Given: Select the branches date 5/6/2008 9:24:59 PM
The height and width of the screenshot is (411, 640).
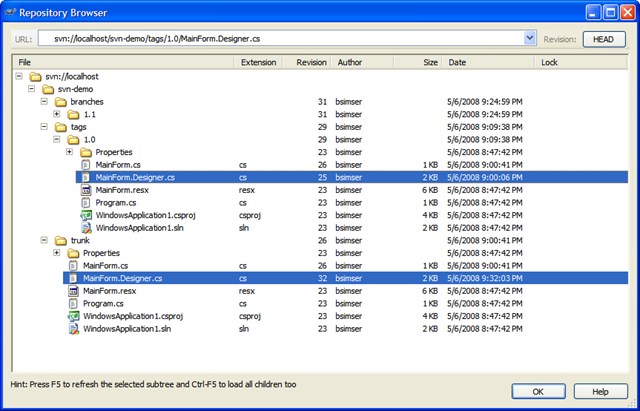Looking at the screenshot, I should 484,102.
